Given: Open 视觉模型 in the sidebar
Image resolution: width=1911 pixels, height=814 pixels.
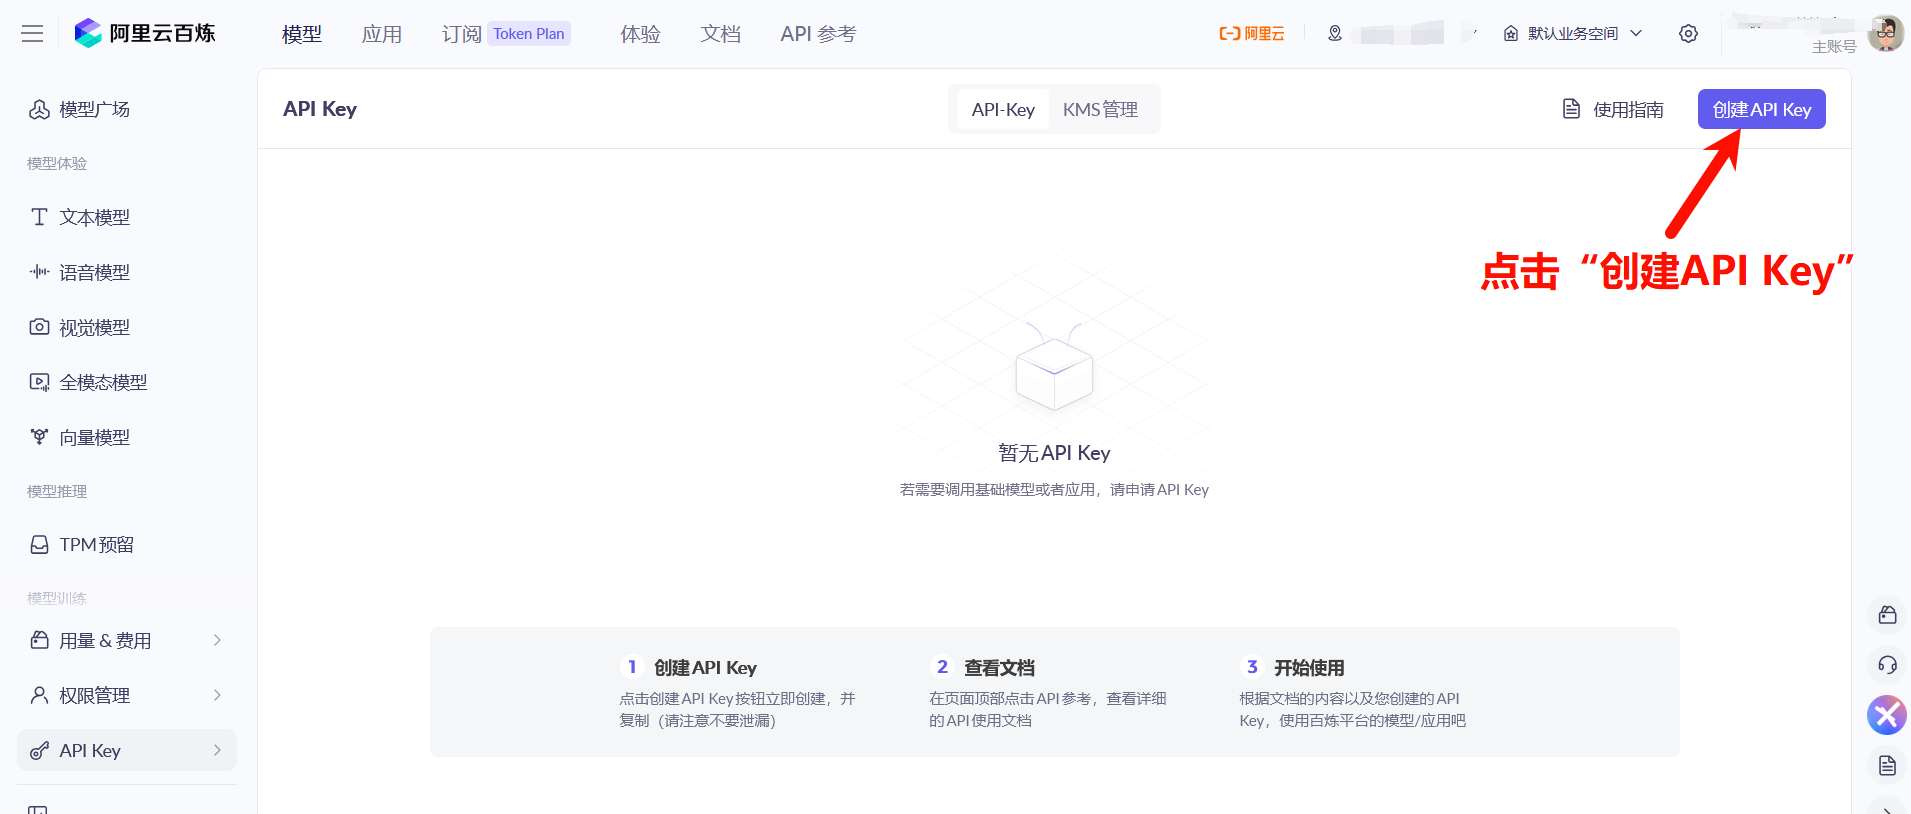Looking at the screenshot, I should tap(94, 327).
